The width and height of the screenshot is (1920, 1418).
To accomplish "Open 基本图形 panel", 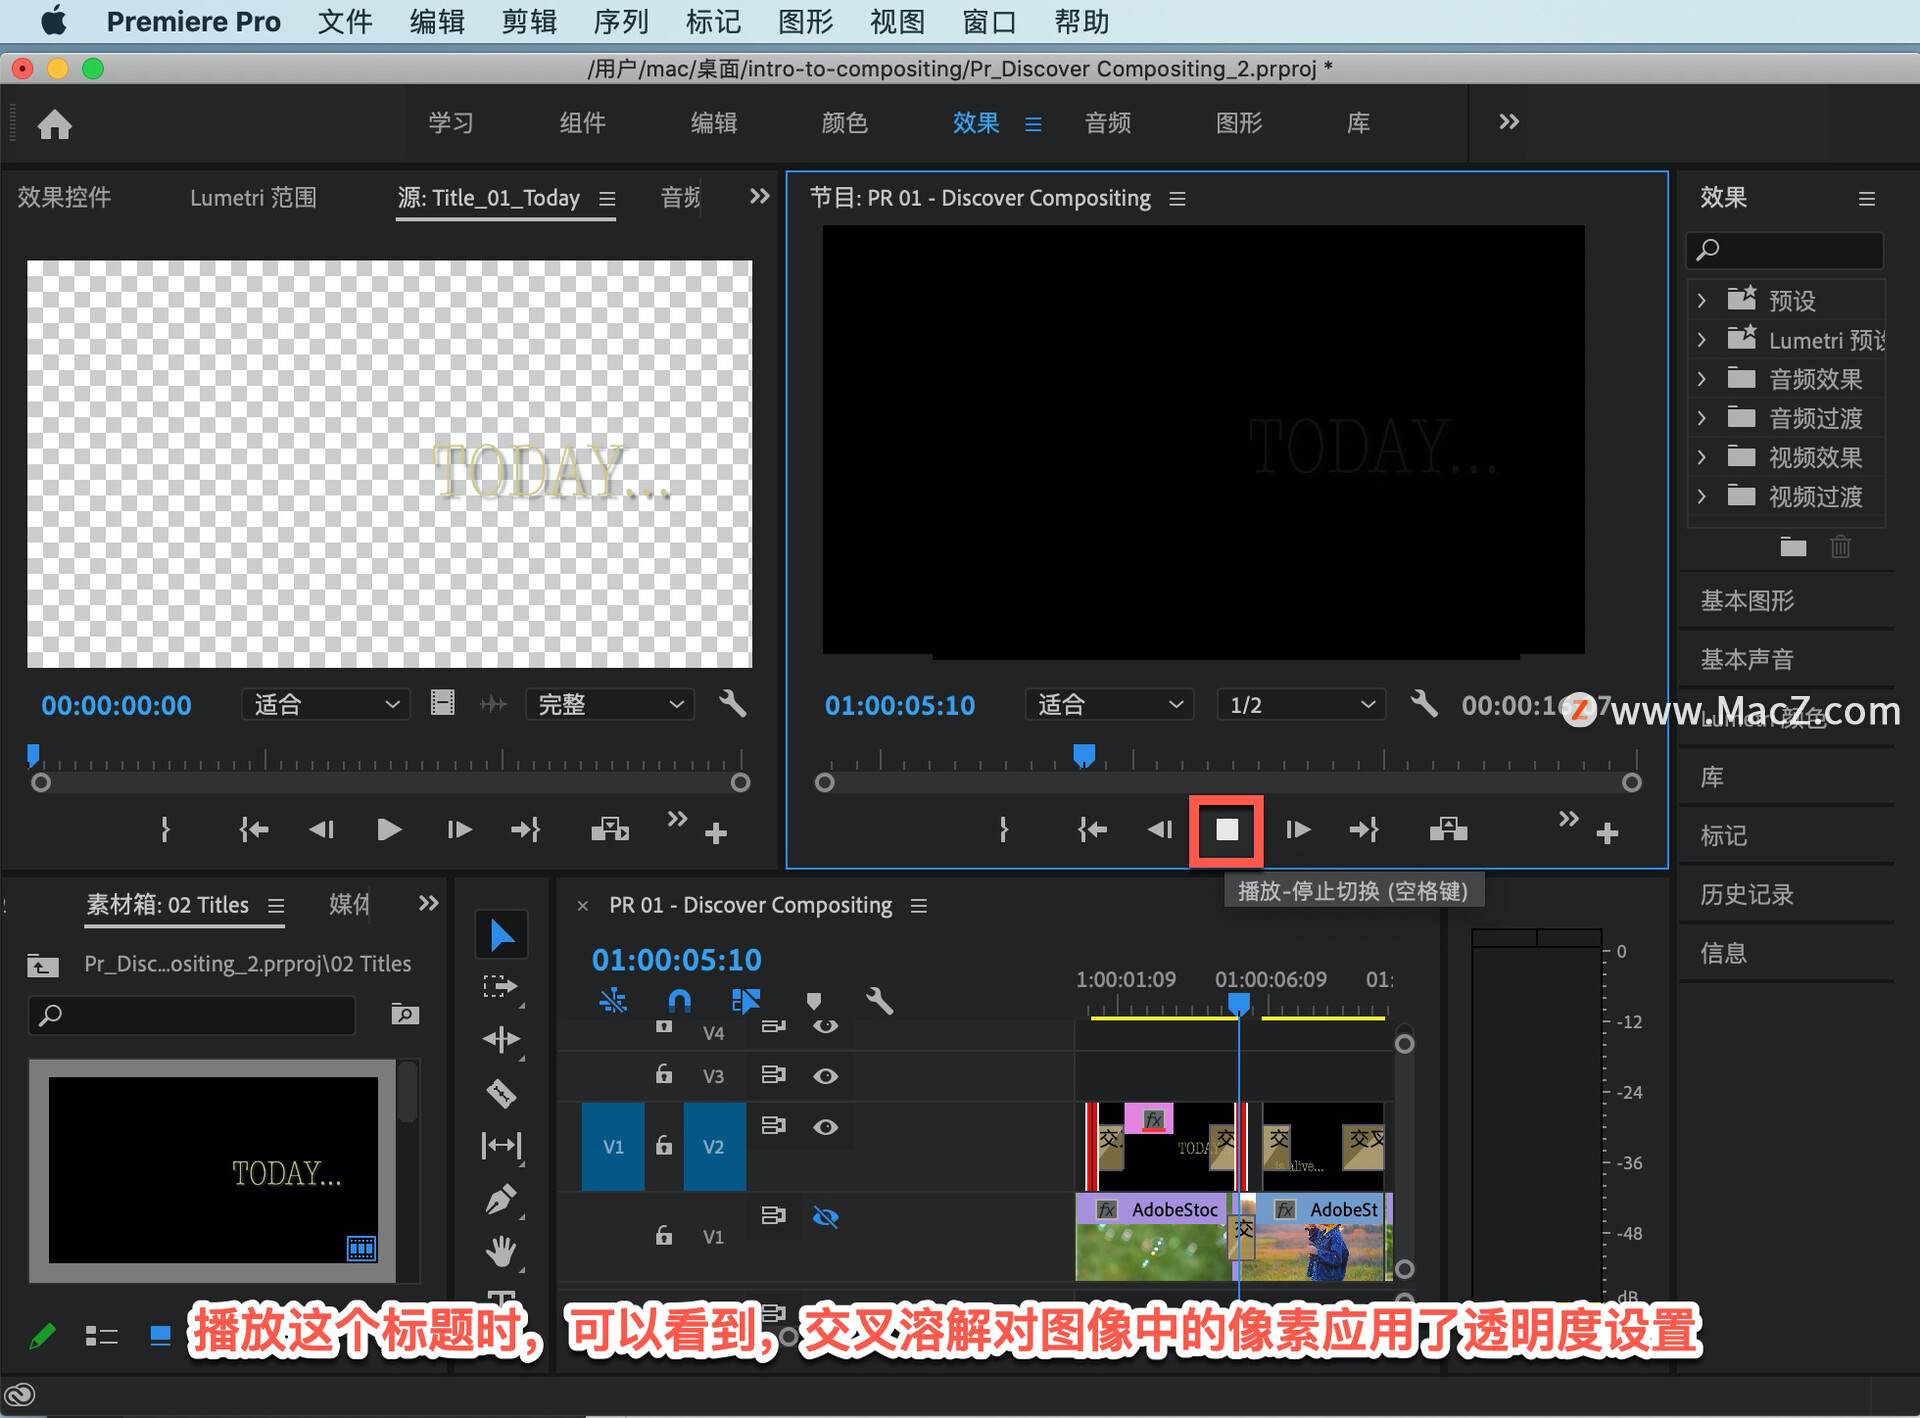I will pos(1747,601).
